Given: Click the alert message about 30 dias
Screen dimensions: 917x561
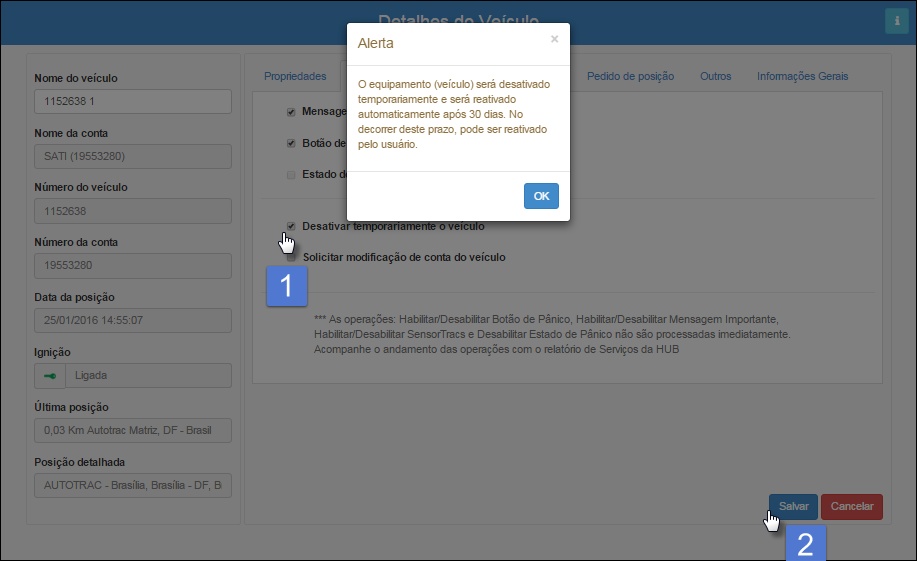Looking at the screenshot, I should (x=454, y=114).
